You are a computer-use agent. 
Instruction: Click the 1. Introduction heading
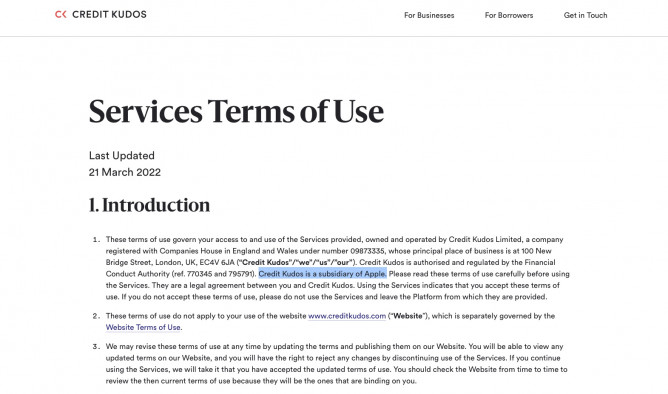[x=149, y=205]
